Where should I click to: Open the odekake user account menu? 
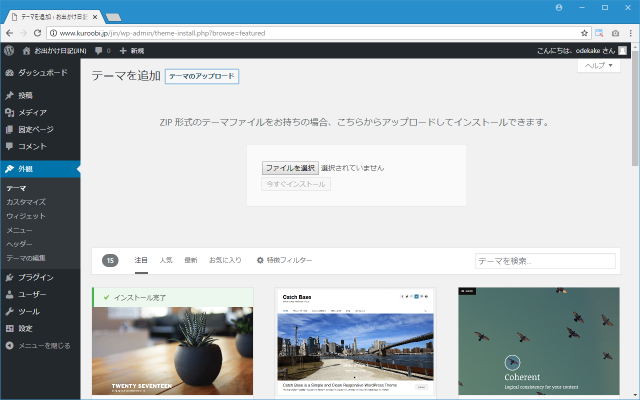581,51
